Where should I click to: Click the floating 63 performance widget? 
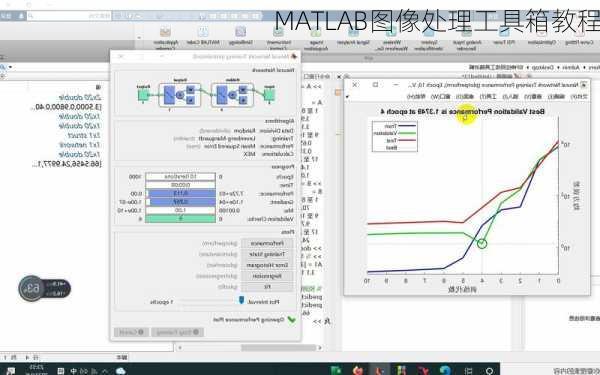tap(44, 288)
